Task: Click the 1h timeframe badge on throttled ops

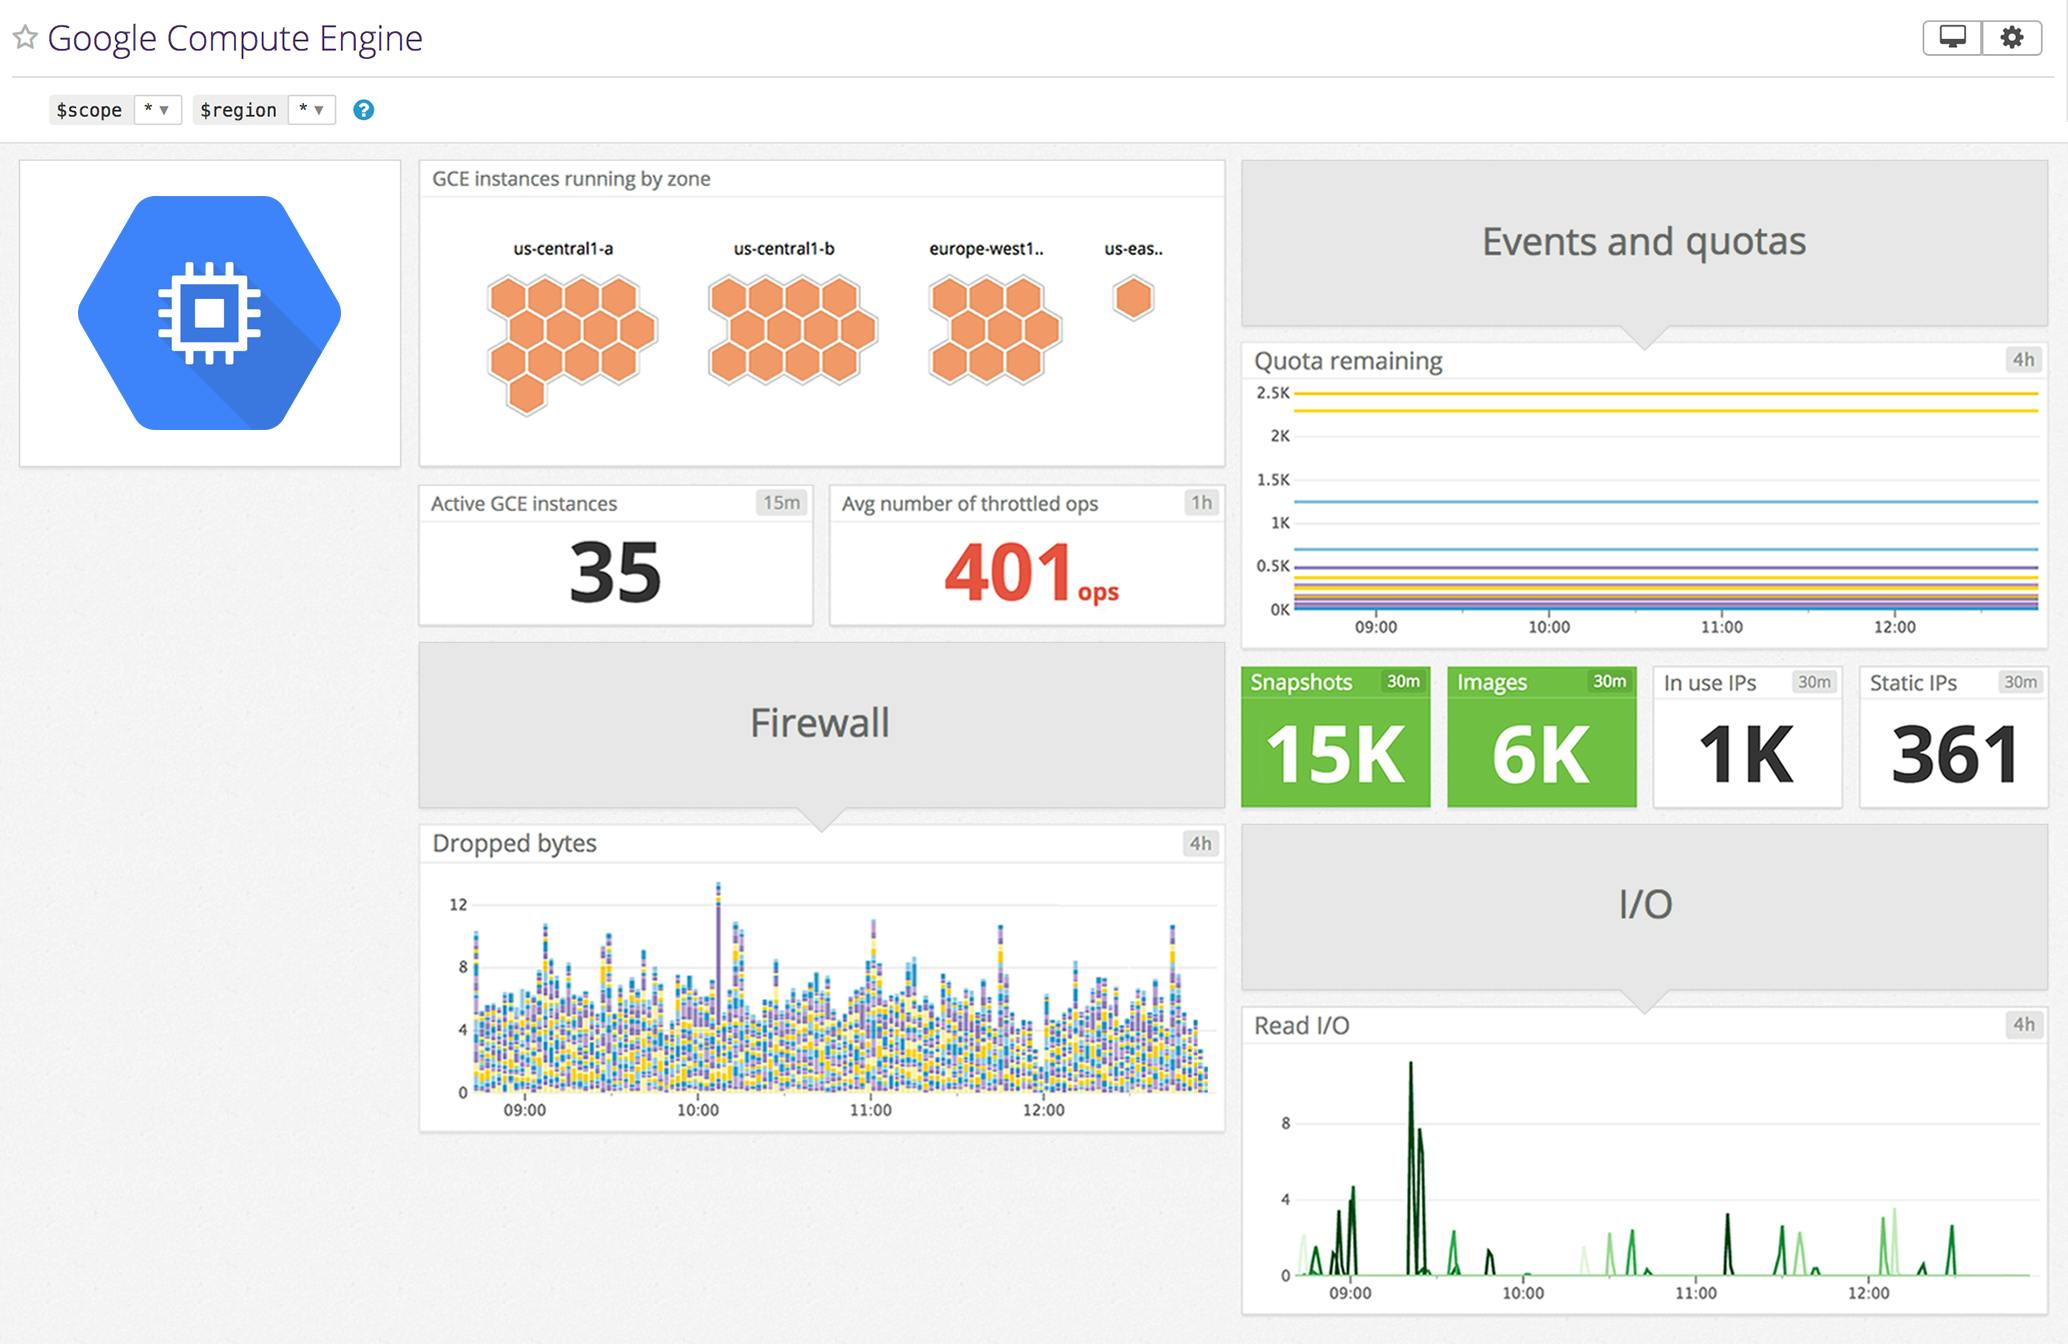Action: [x=1201, y=503]
